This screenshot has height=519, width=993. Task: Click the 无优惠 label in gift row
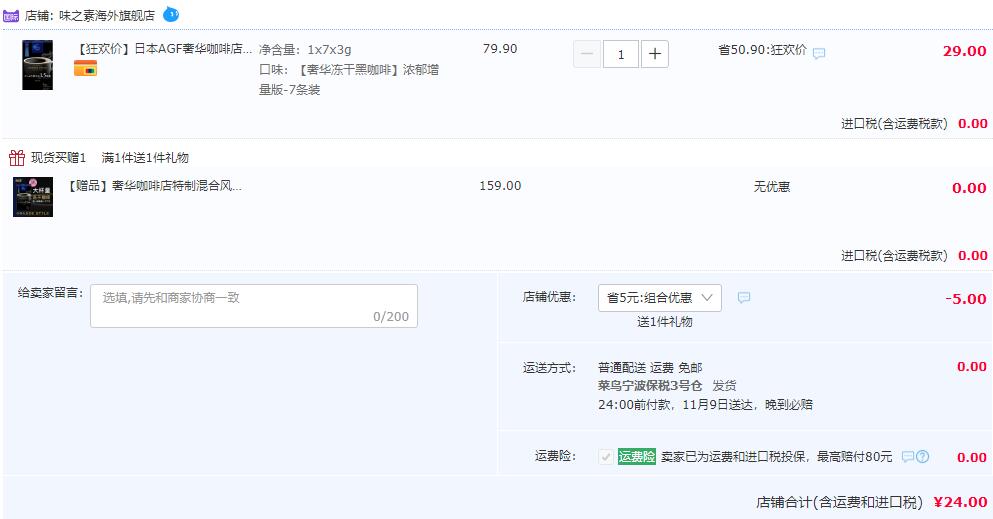[771, 187]
